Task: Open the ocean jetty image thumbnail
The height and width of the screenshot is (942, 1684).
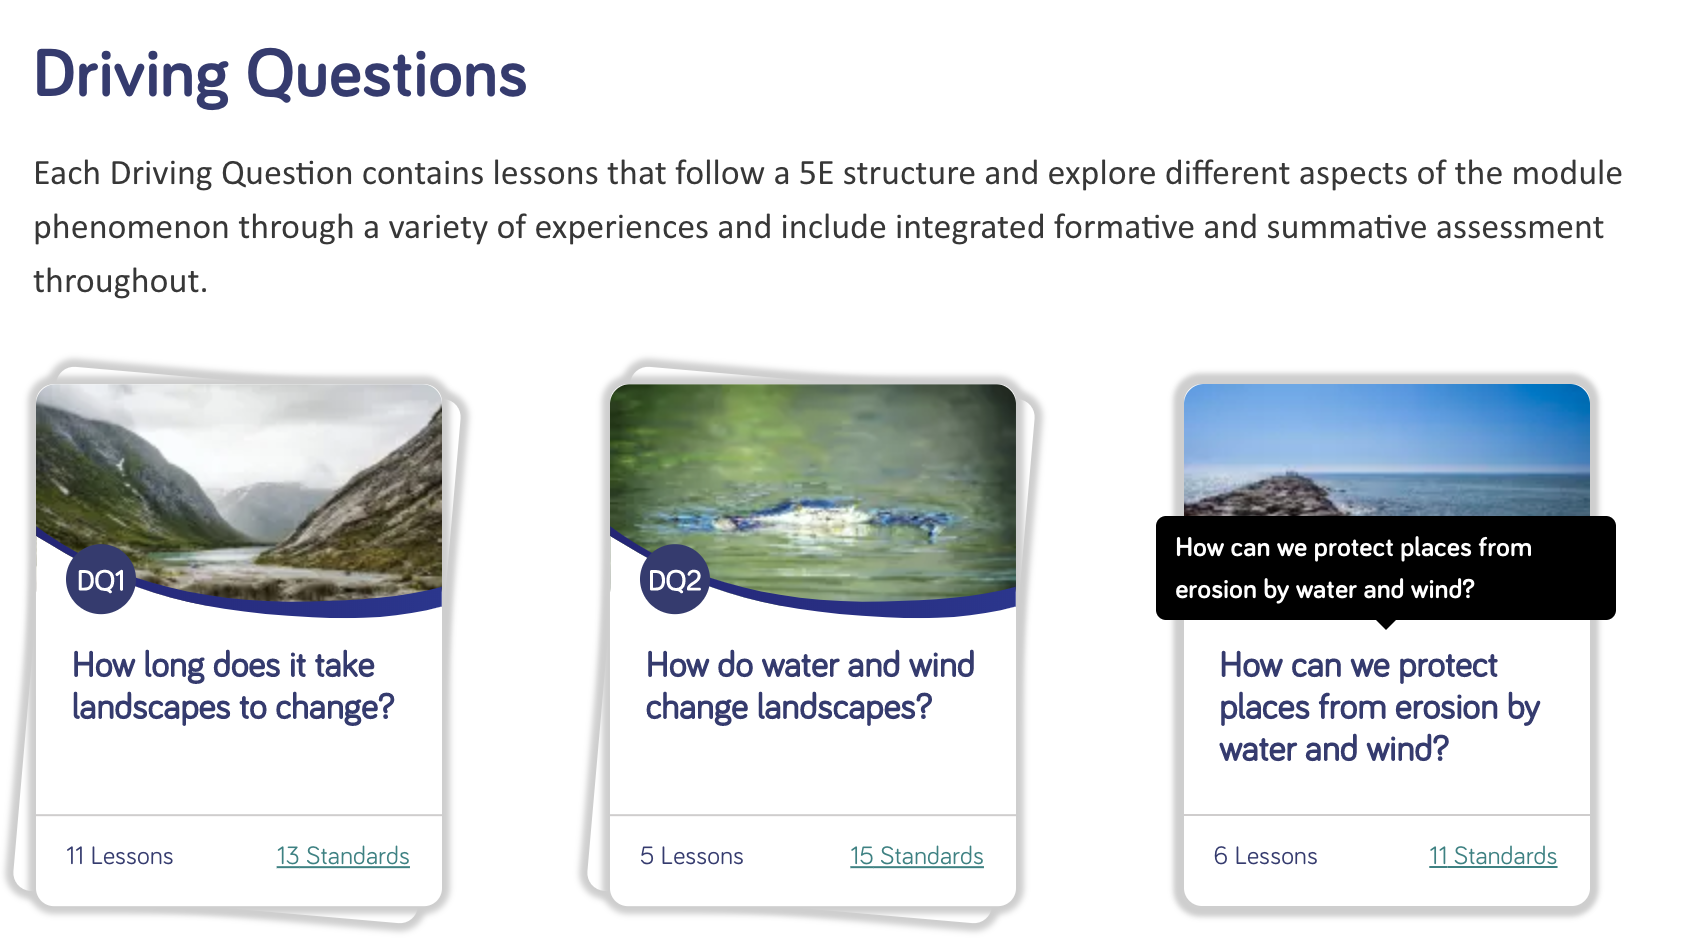Action: tap(1387, 449)
